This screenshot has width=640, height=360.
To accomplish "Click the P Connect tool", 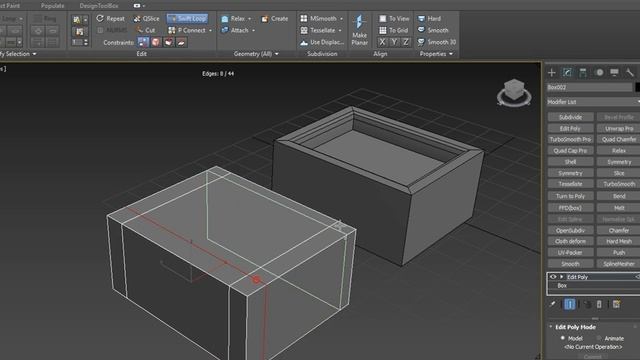I will click(187, 30).
